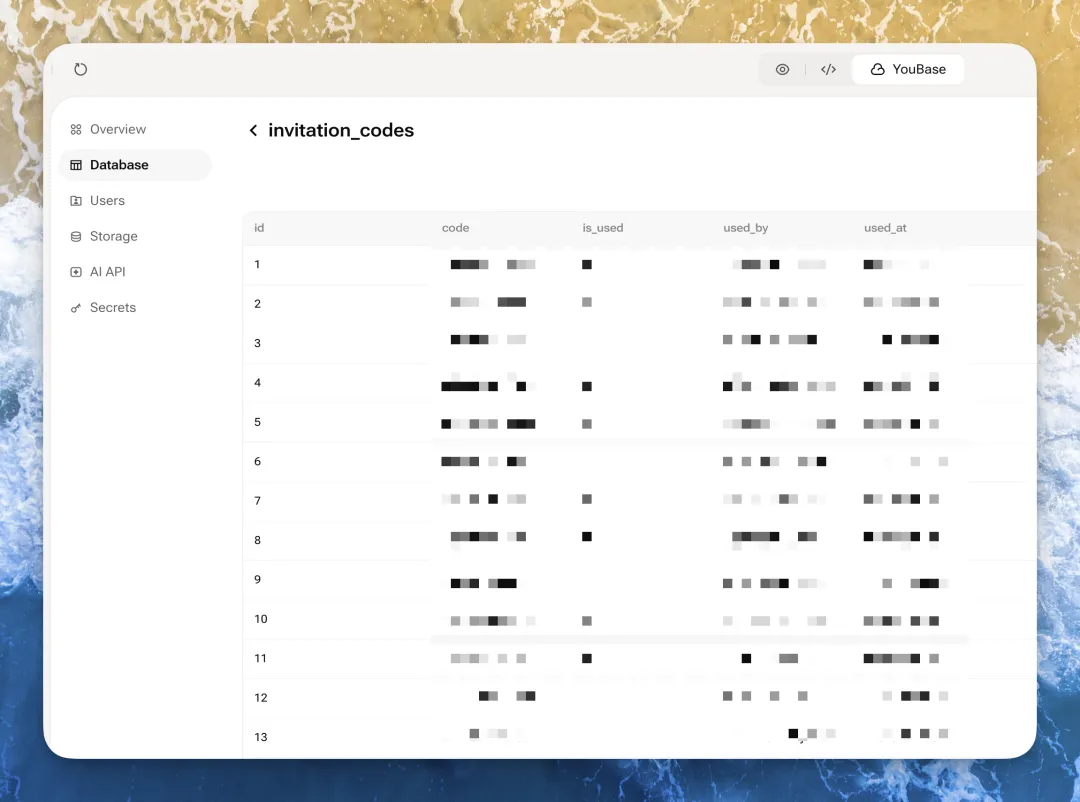Toggle is_used value in row 8

587,537
